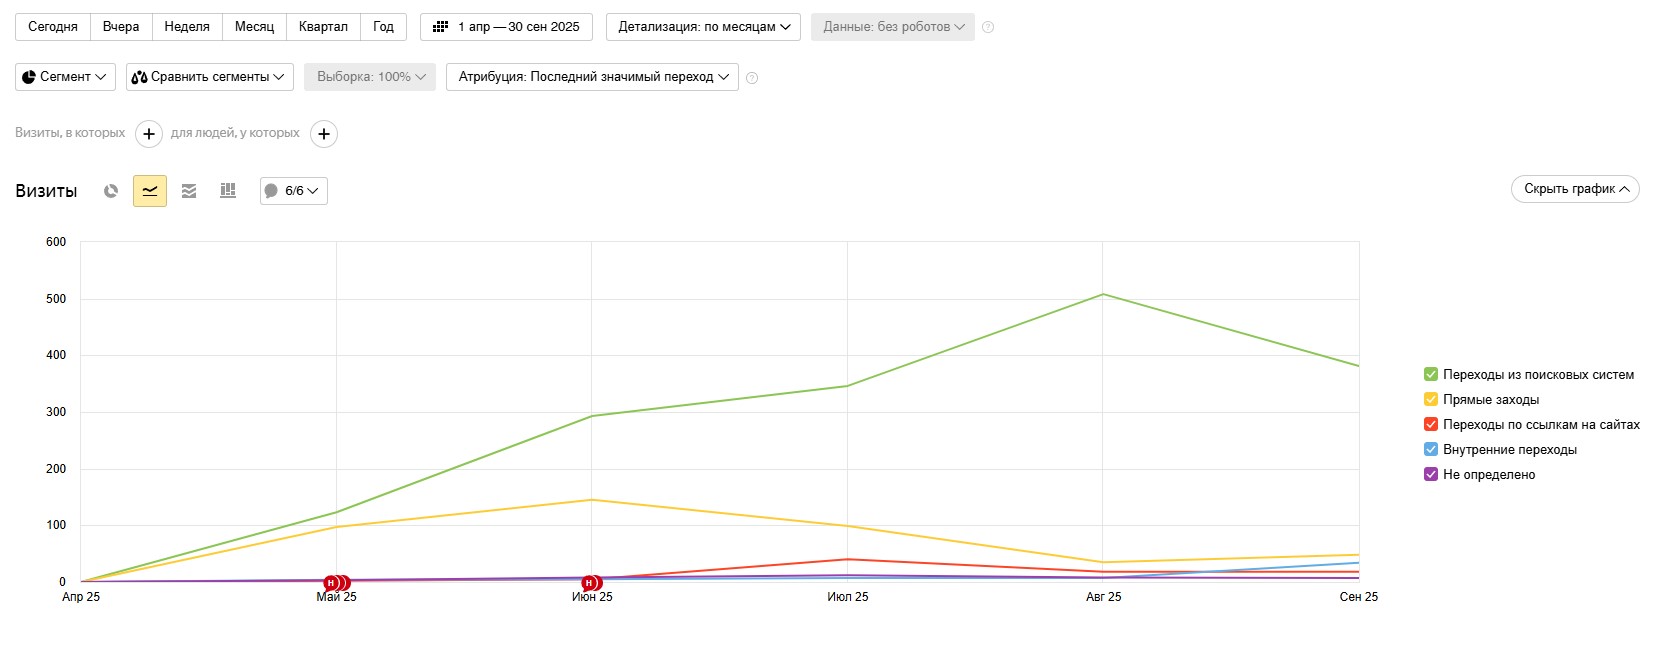Switch to stacked area chart view
This screenshot has height=646, width=1654.
189,191
